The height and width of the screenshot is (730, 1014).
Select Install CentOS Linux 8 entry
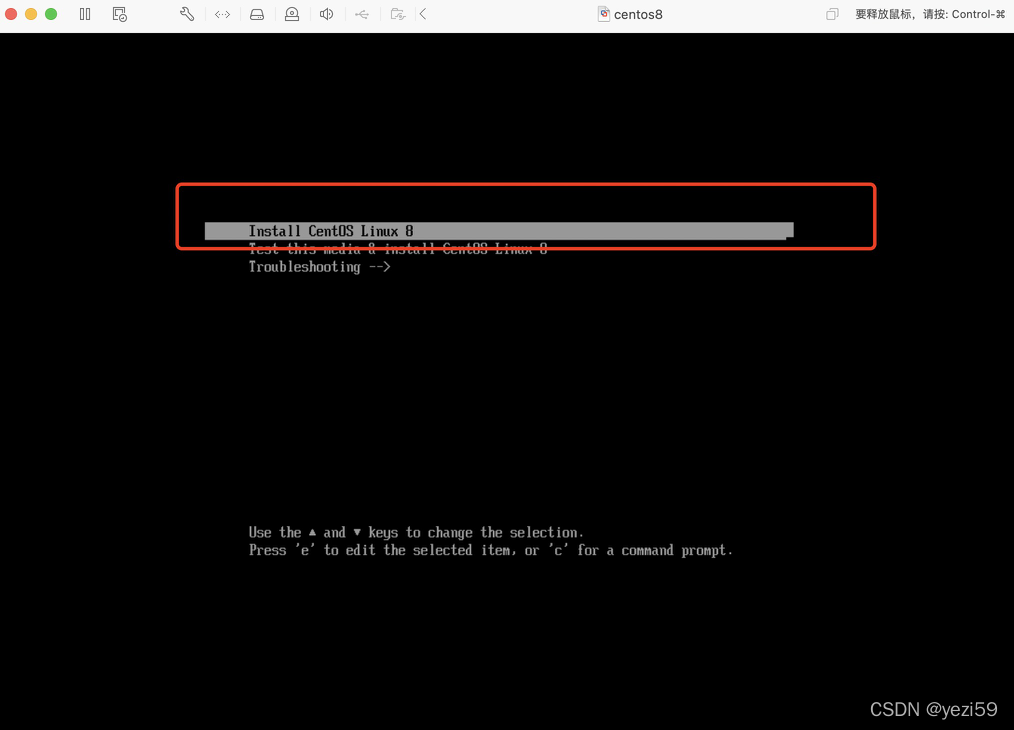(x=499, y=231)
